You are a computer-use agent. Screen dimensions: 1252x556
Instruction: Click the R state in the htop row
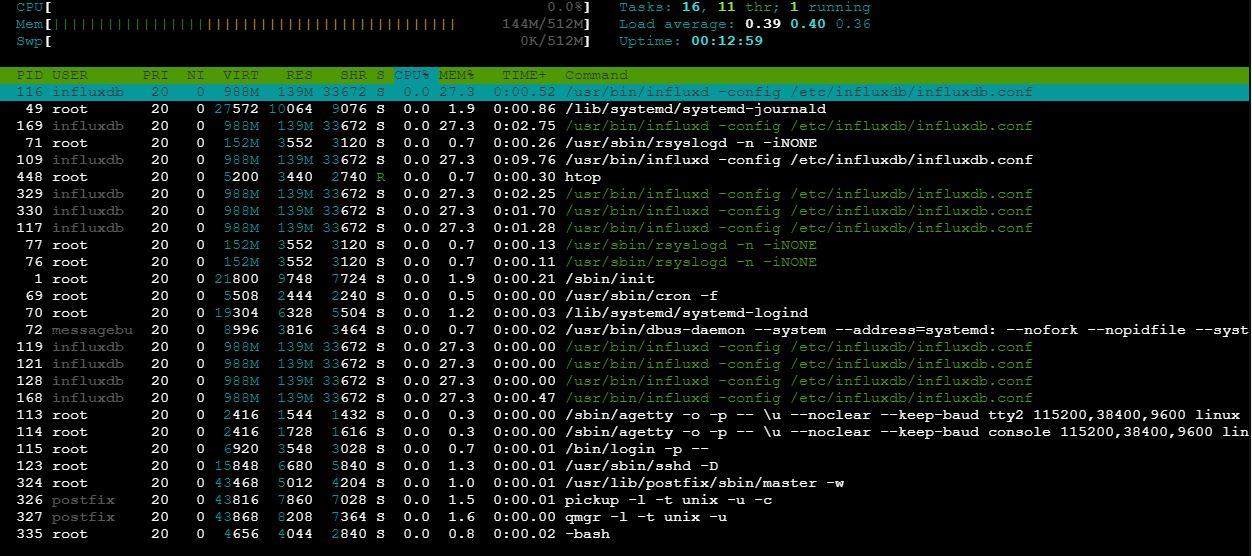click(x=381, y=177)
